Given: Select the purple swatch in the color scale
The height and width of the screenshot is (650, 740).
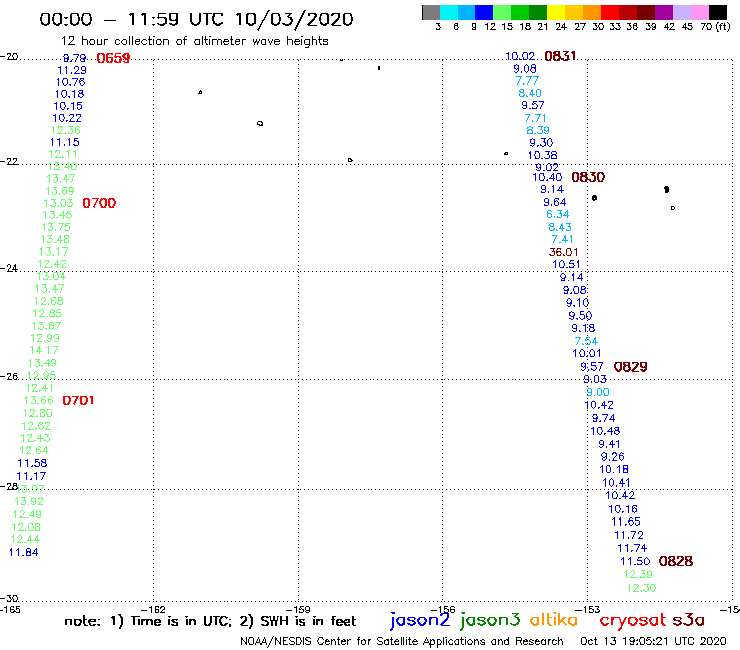Looking at the screenshot, I should point(664,12).
